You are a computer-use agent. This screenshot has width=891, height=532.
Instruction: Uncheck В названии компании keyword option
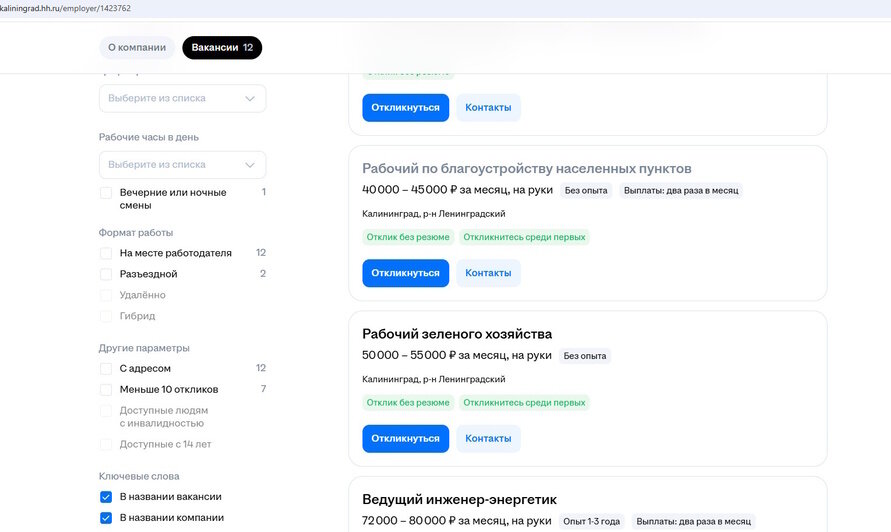106,518
